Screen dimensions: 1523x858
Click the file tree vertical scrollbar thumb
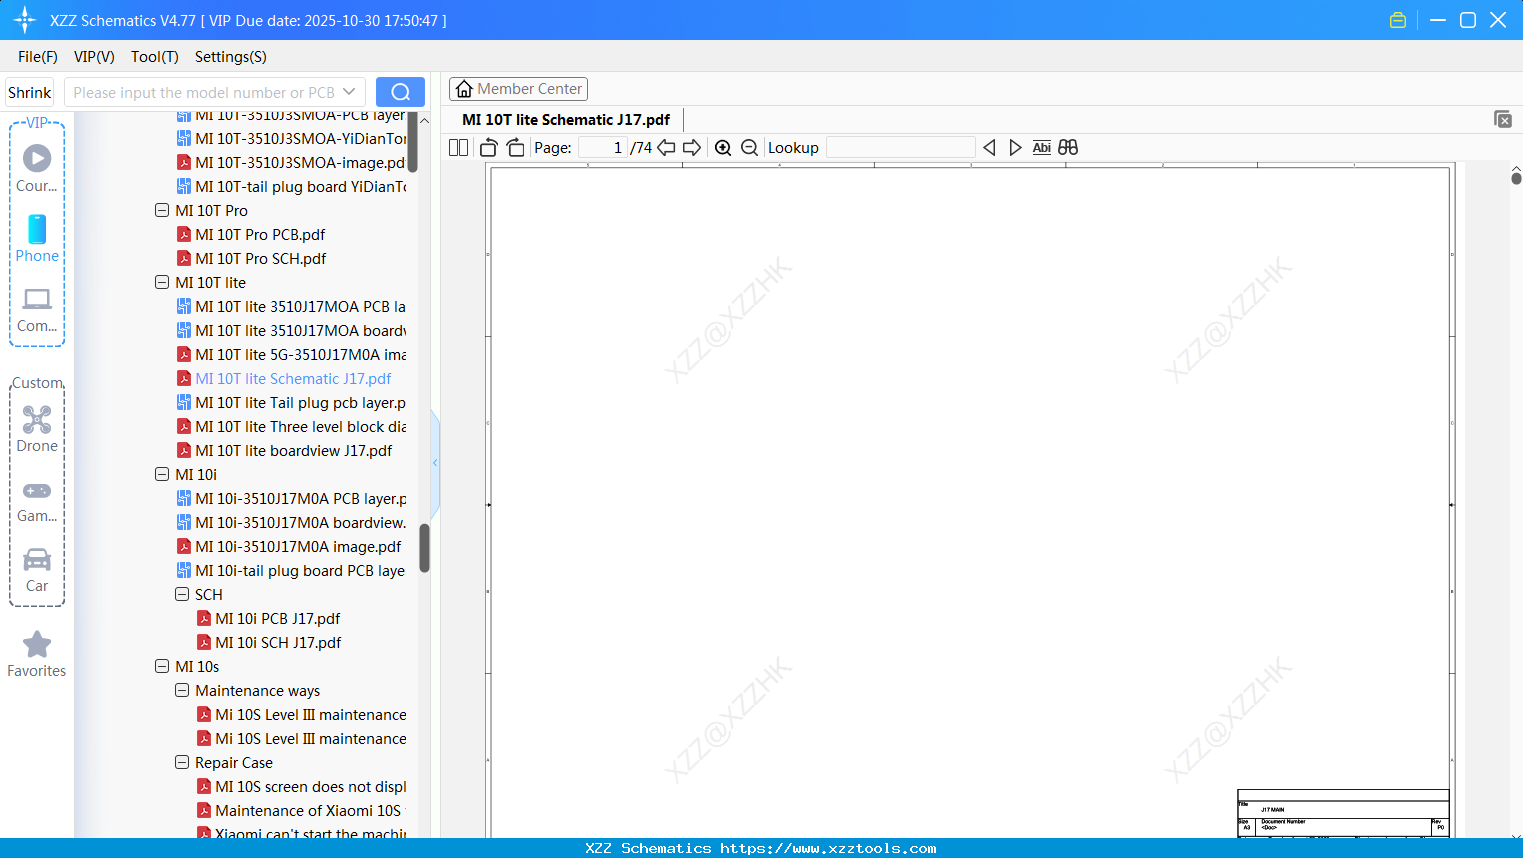pyautogui.click(x=424, y=548)
